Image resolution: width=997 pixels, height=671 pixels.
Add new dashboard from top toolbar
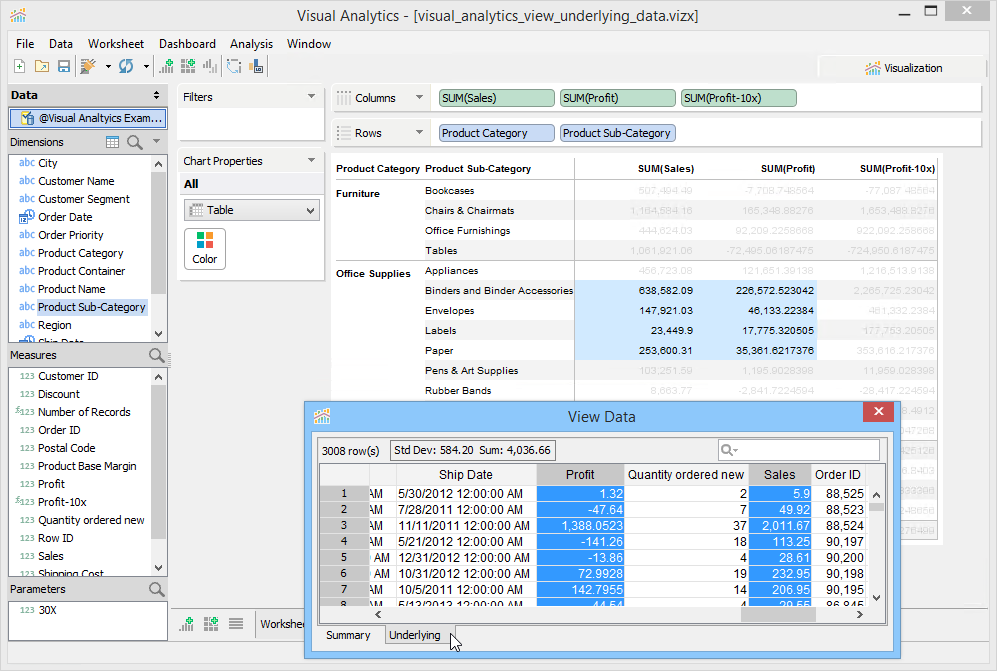(x=188, y=67)
